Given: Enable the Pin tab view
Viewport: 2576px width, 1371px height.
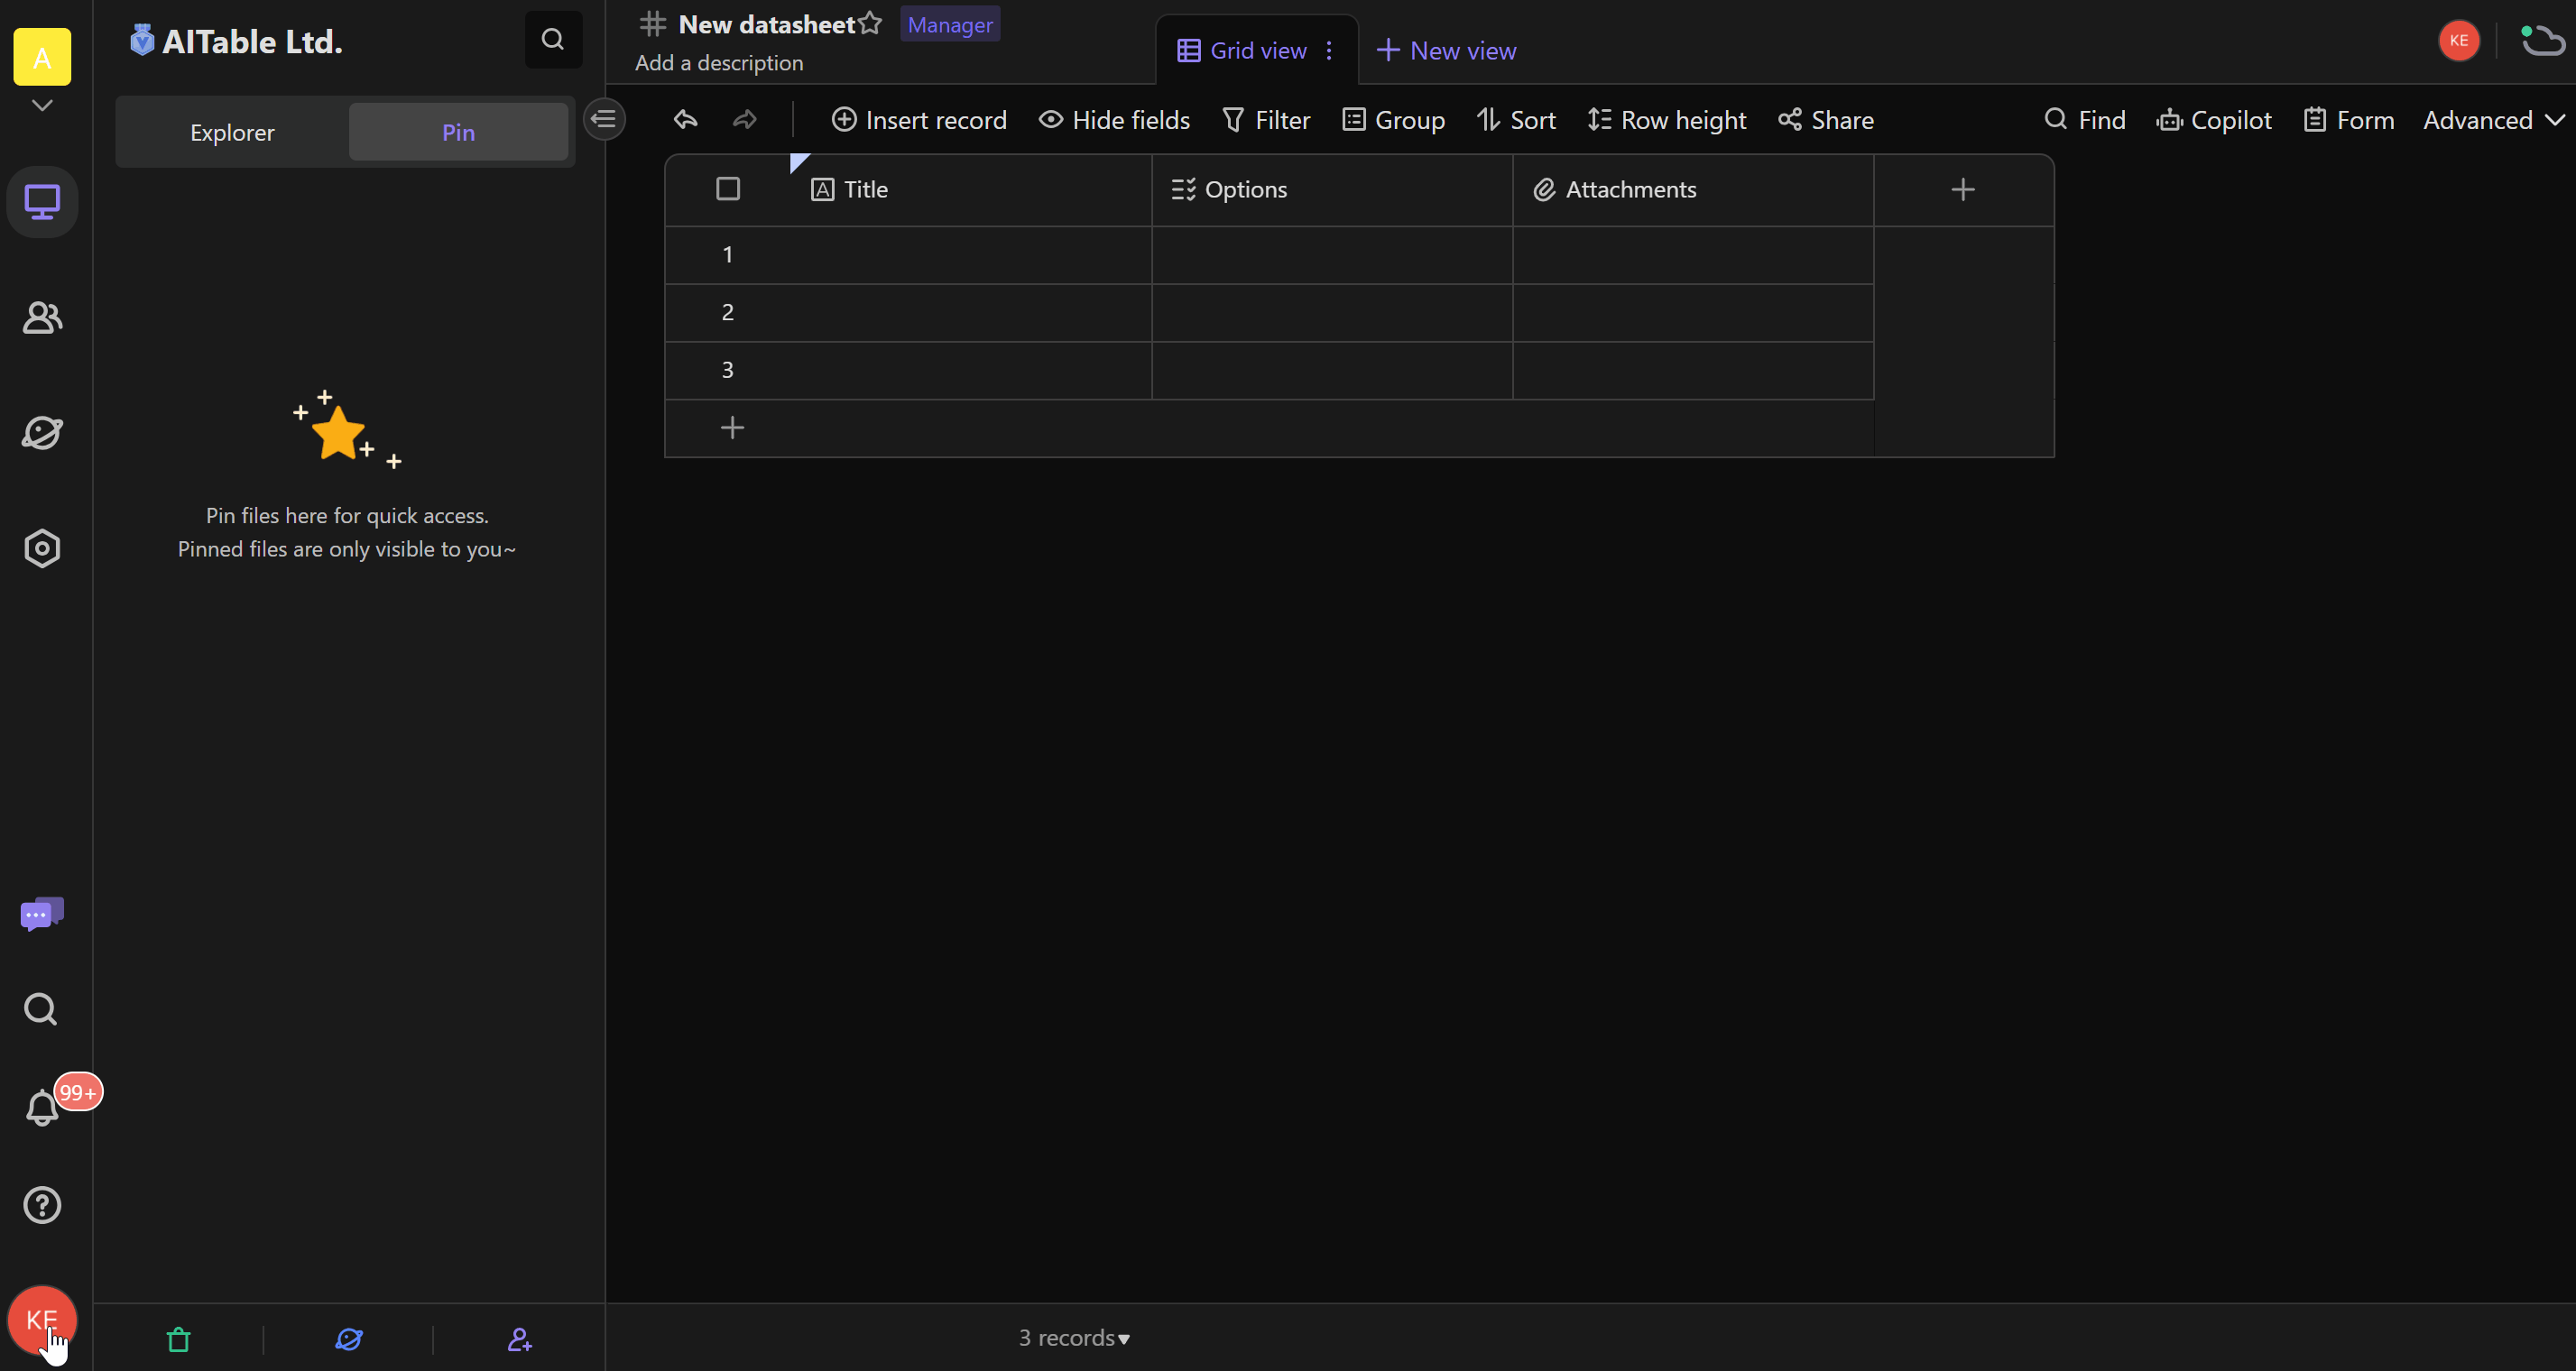Looking at the screenshot, I should pyautogui.click(x=458, y=131).
